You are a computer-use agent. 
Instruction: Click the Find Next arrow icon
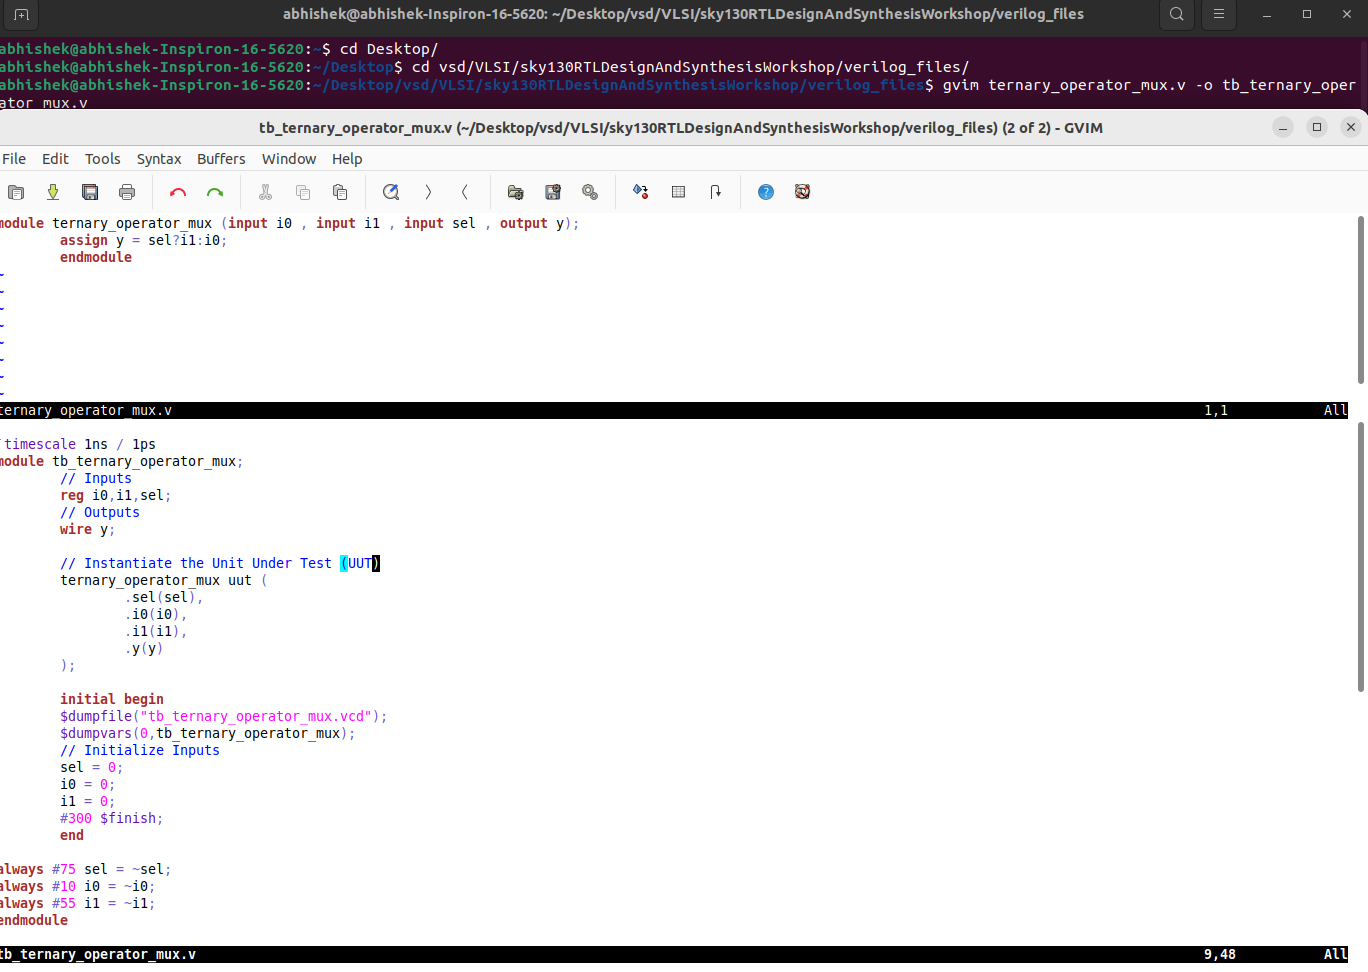[x=427, y=191]
